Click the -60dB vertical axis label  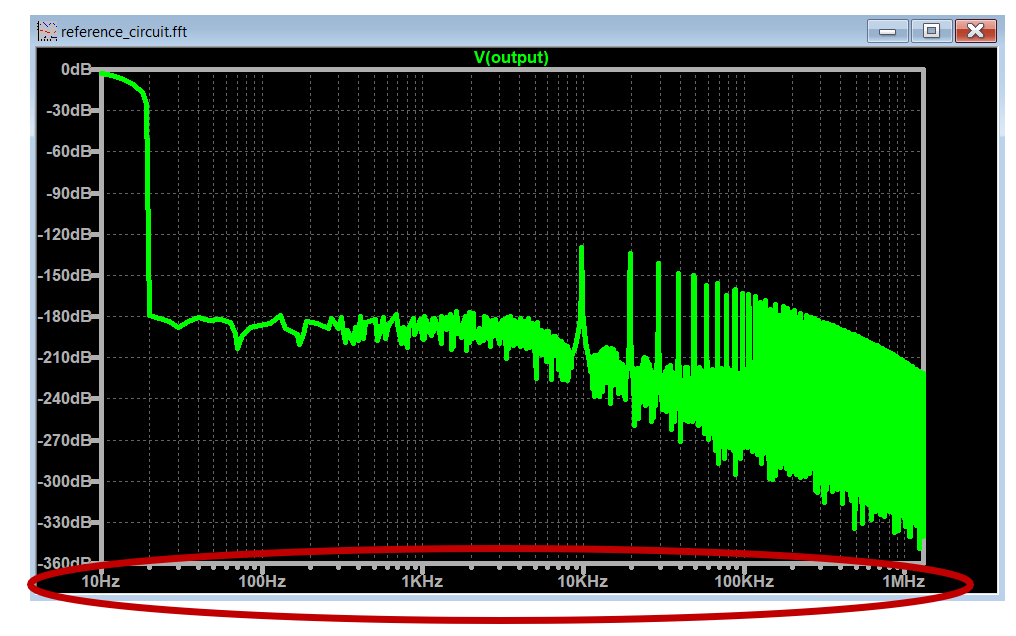[68, 152]
